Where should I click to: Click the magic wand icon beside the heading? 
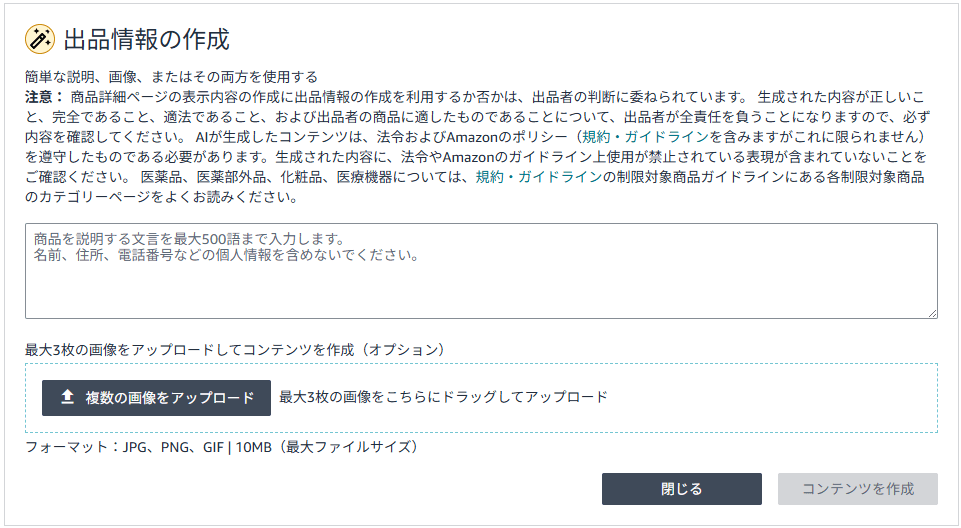[40, 39]
